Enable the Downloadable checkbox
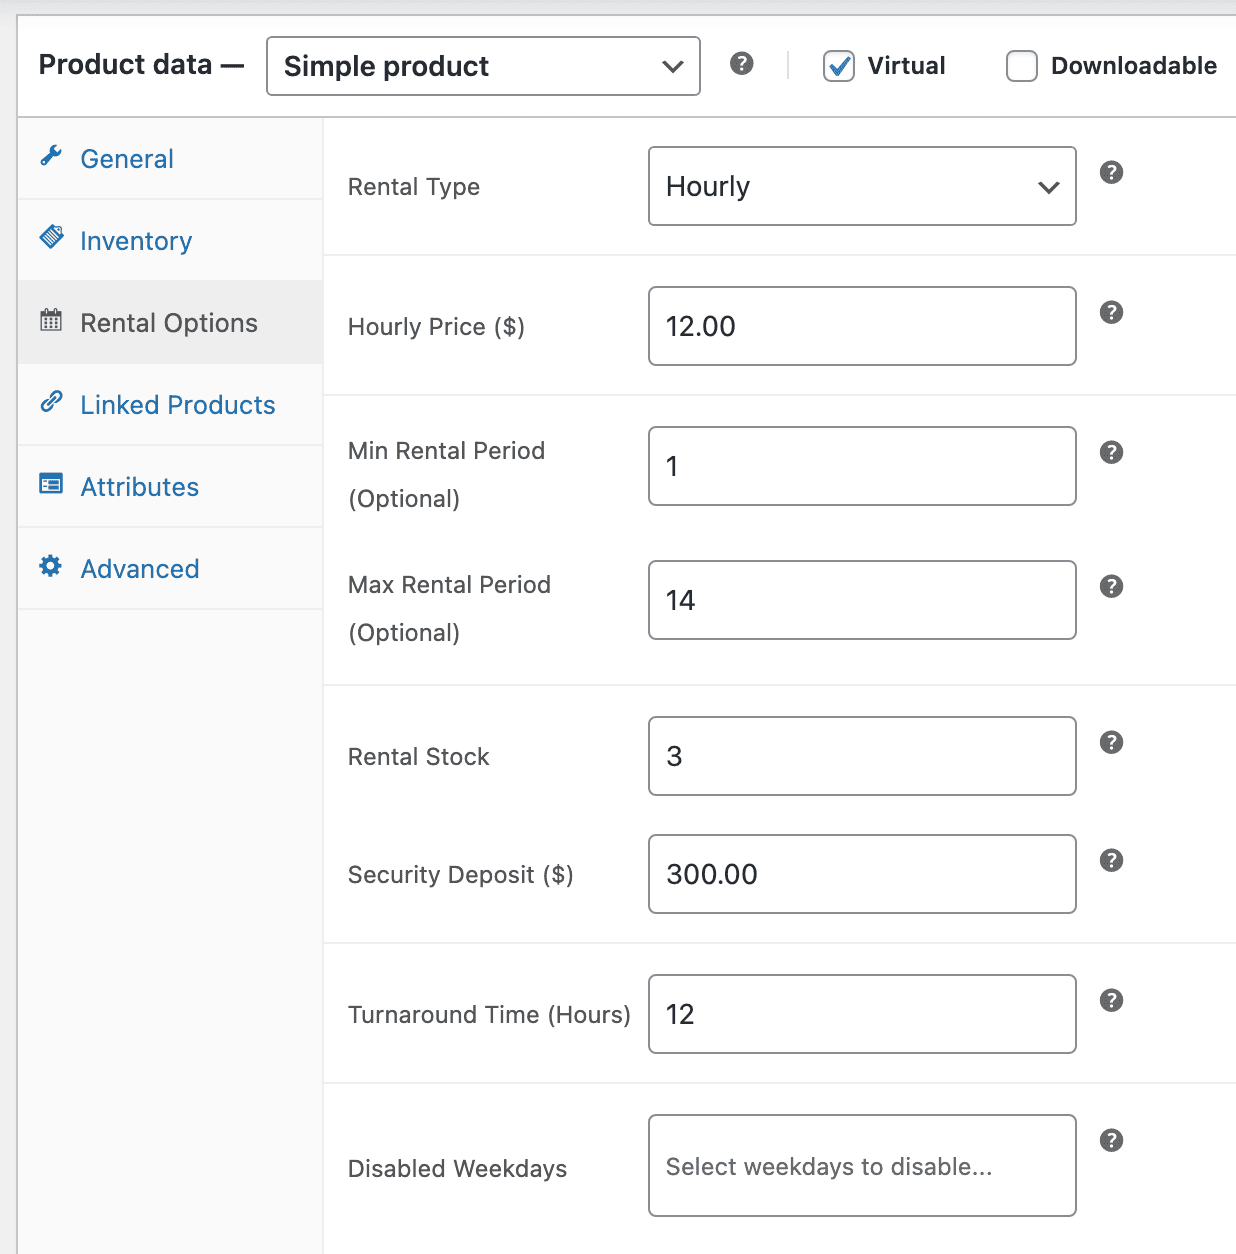1236x1254 pixels. tap(1022, 66)
